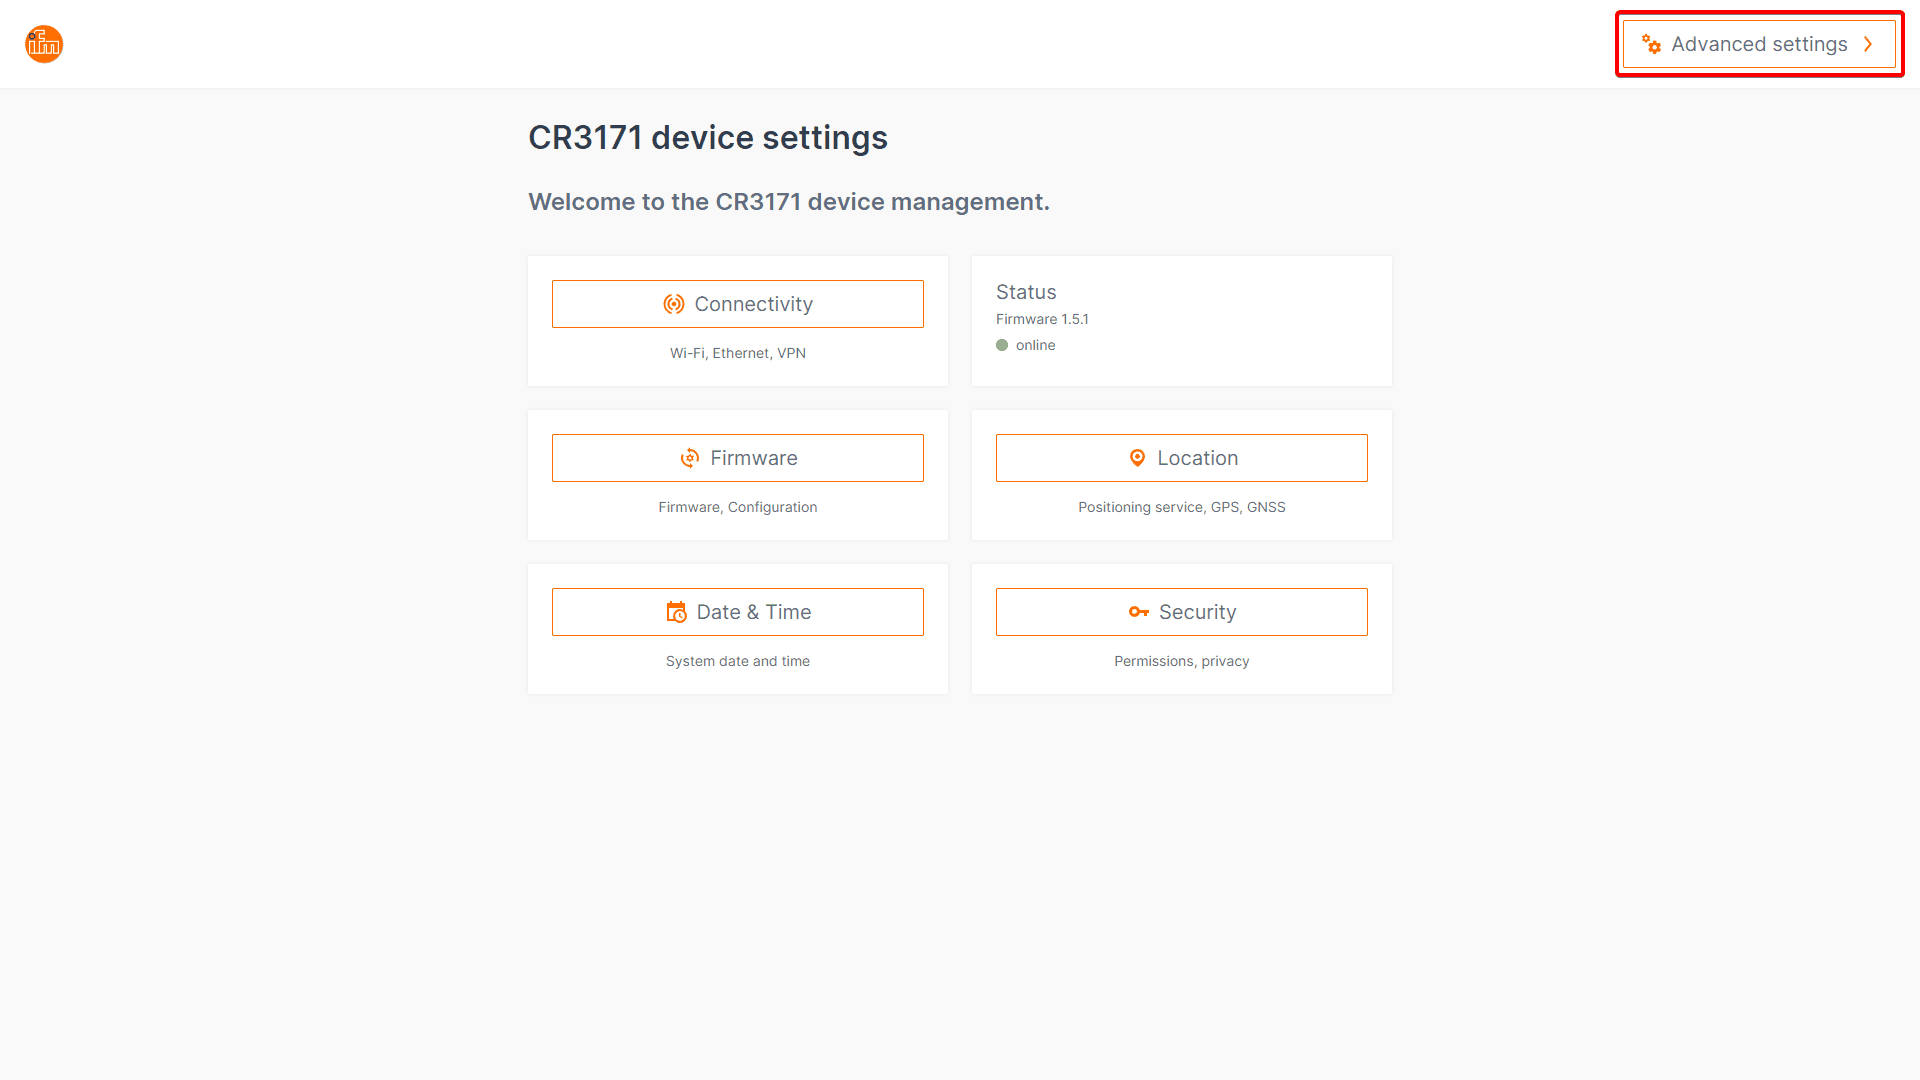
Task: Open Advanced settings from its text label
Action: click(1759, 44)
